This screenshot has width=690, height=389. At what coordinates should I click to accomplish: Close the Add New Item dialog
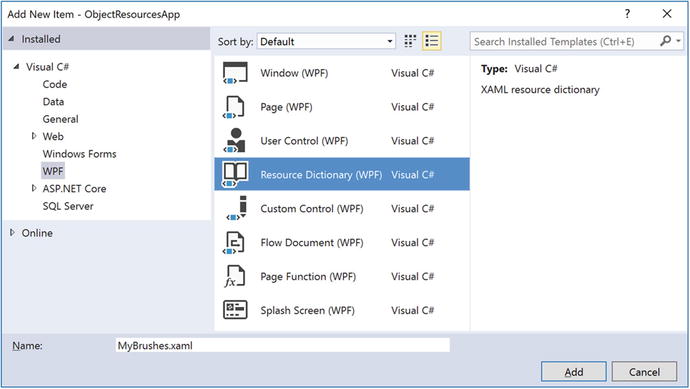(x=667, y=14)
